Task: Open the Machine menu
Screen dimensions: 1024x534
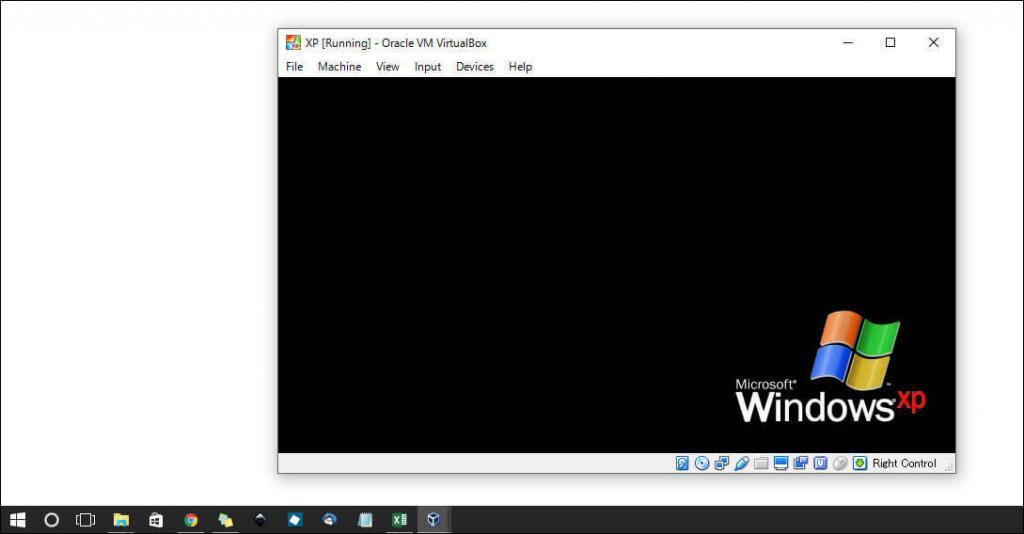Action: (339, 67)
